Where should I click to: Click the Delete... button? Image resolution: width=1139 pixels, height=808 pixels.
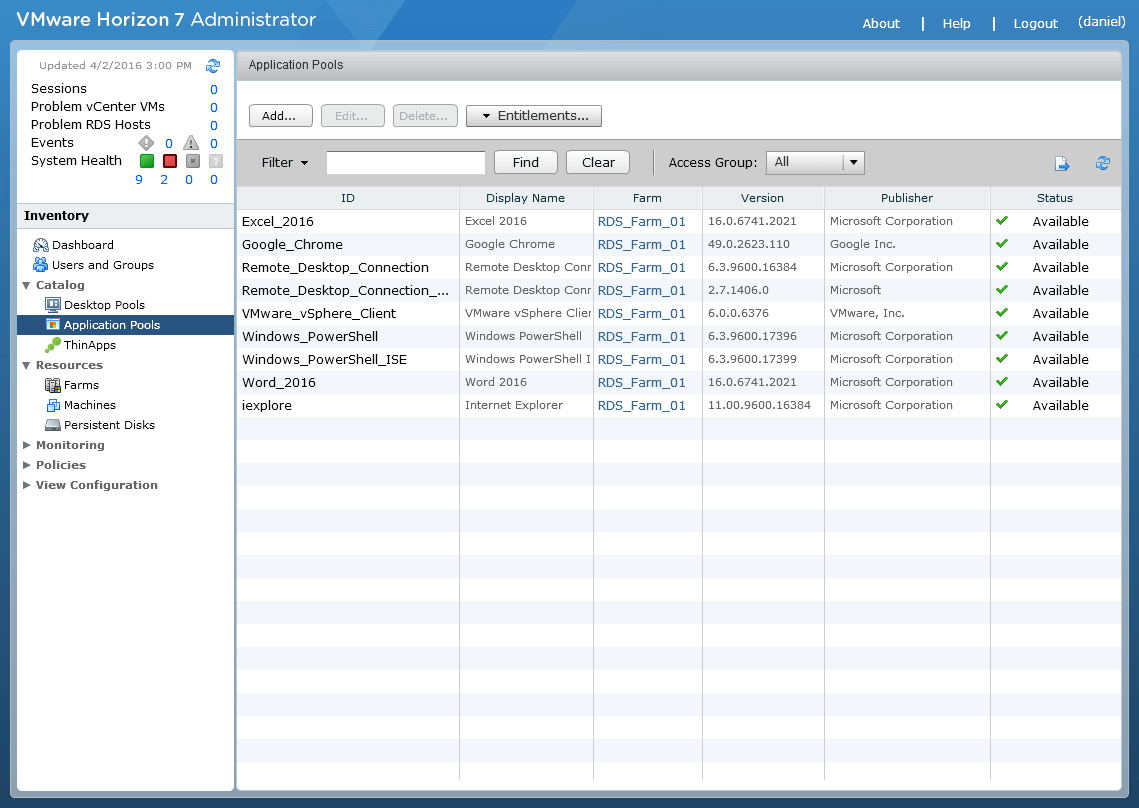coord(425,116)
